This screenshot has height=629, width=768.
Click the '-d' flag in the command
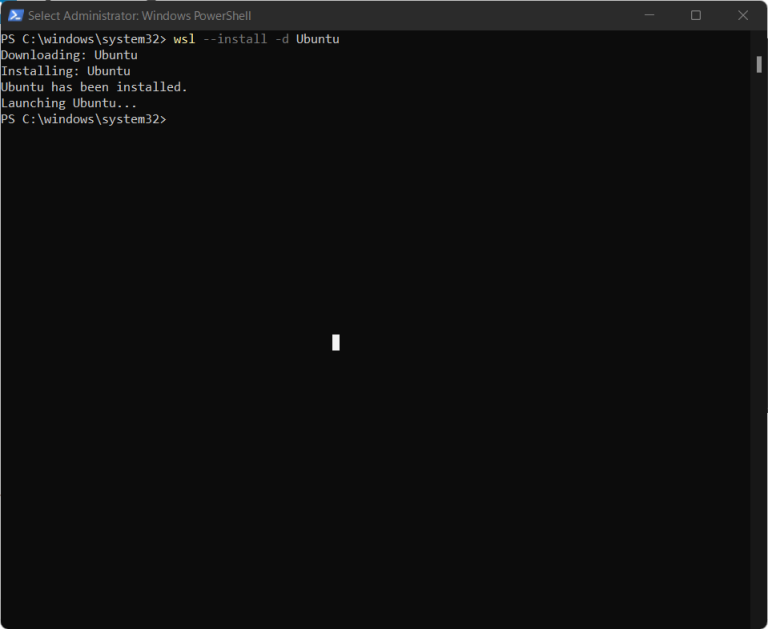pos(281,39)
